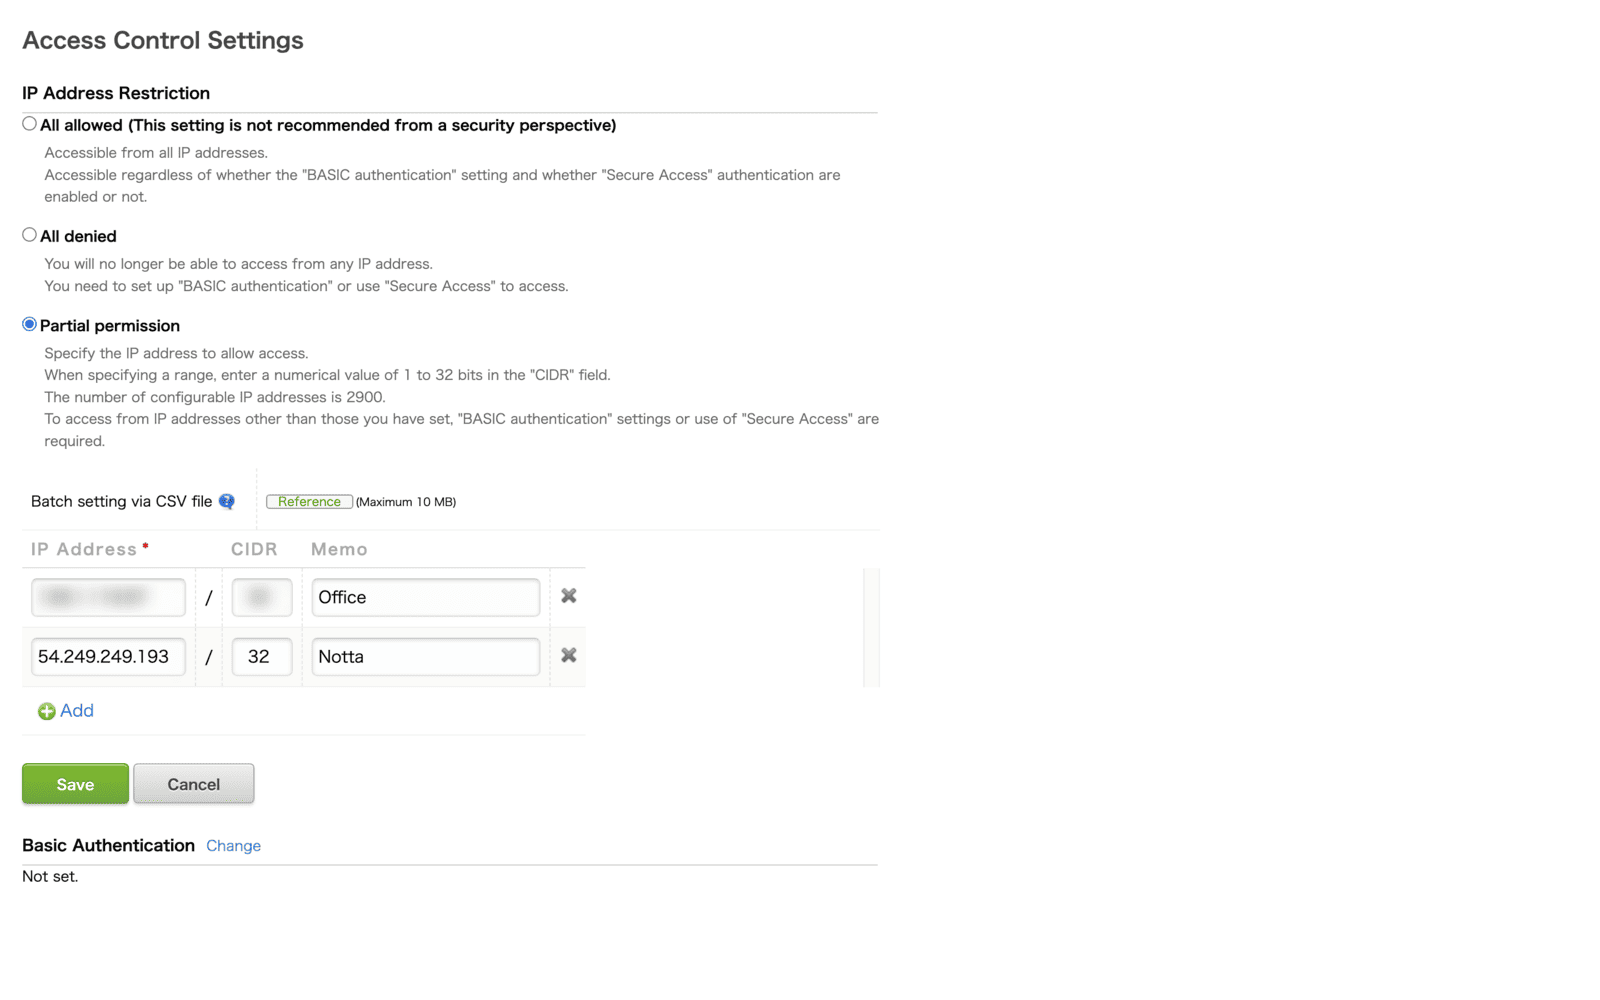Click the CIDR field containing 32
The width and height of the screenshot is (1600, 1000).
click(x=262, y=657)
